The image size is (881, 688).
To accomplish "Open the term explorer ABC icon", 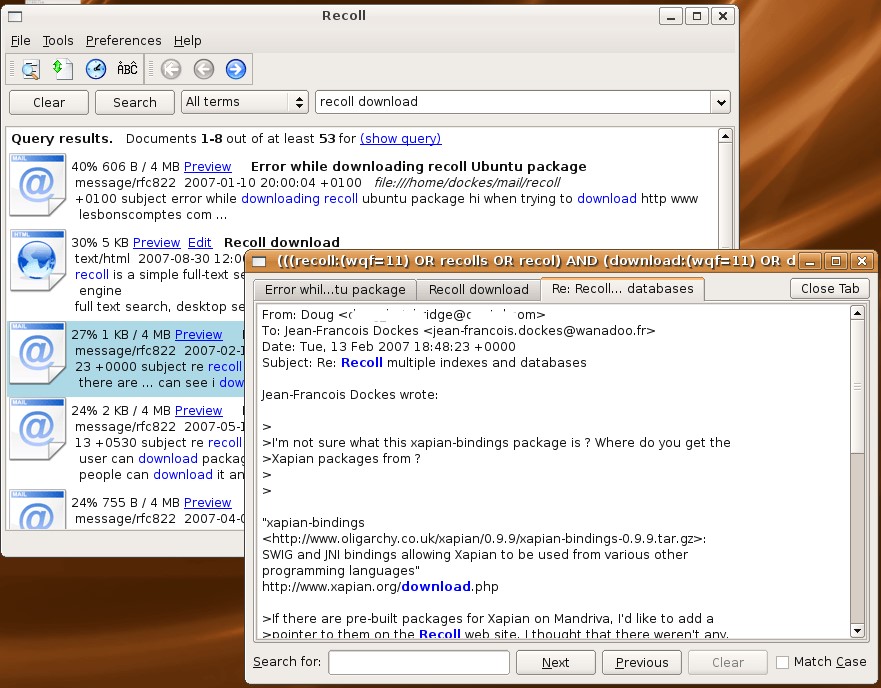I will pos(127,69).
